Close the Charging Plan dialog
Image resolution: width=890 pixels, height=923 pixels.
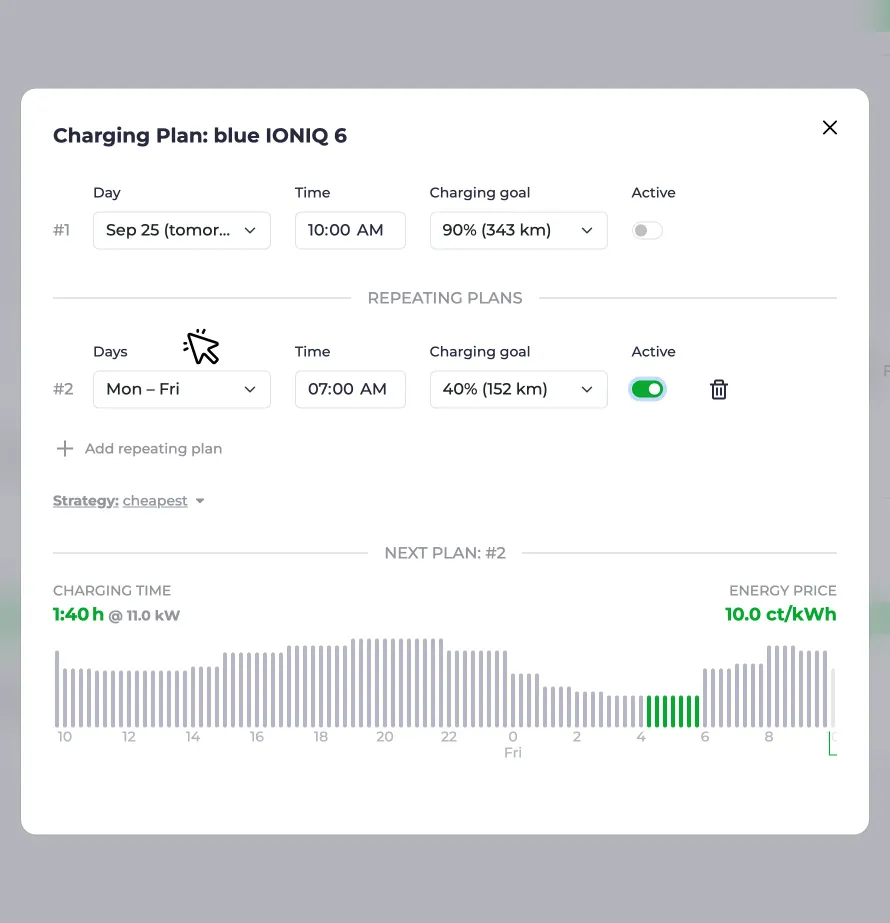pyautogui.click(x=829, y=127)
